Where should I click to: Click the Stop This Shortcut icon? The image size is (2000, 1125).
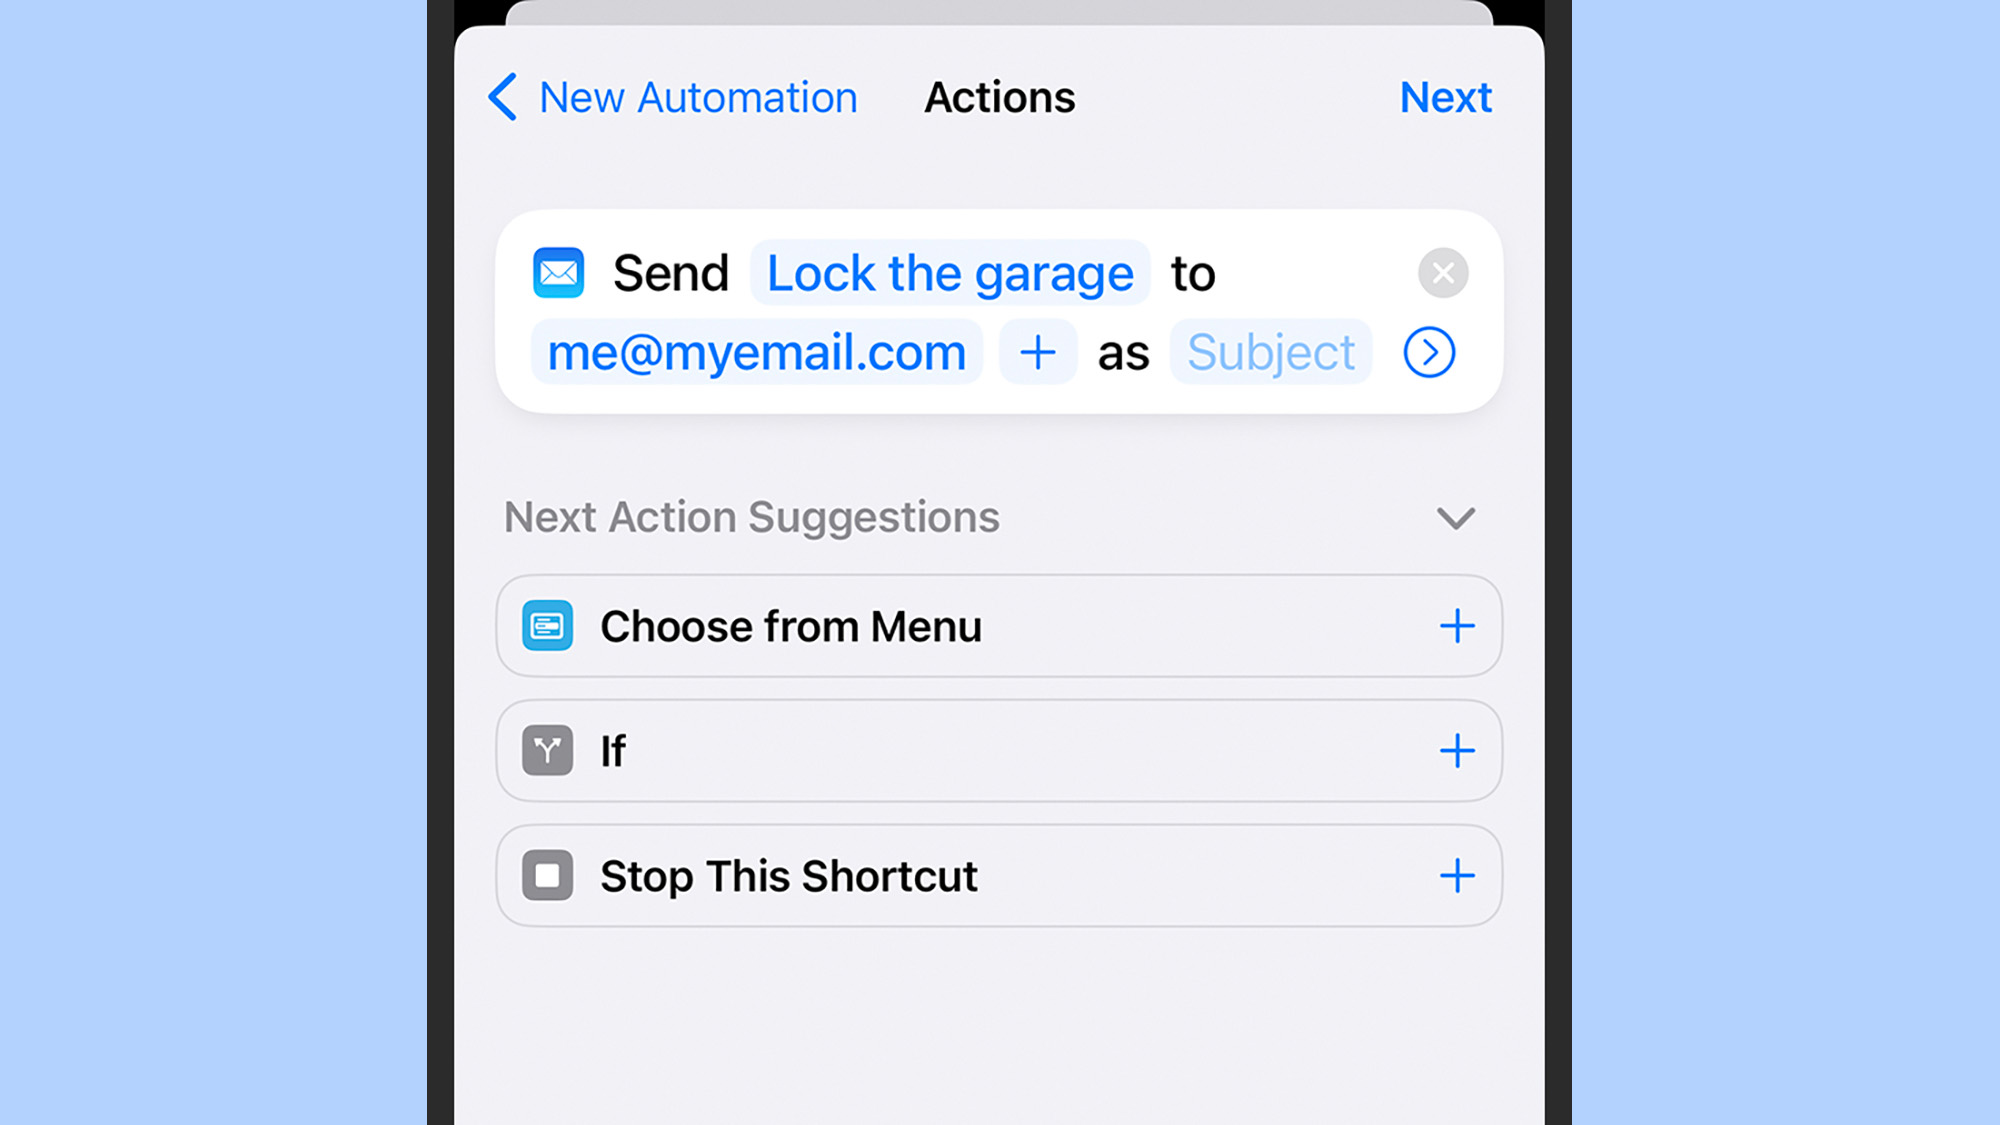click(547, 874)
